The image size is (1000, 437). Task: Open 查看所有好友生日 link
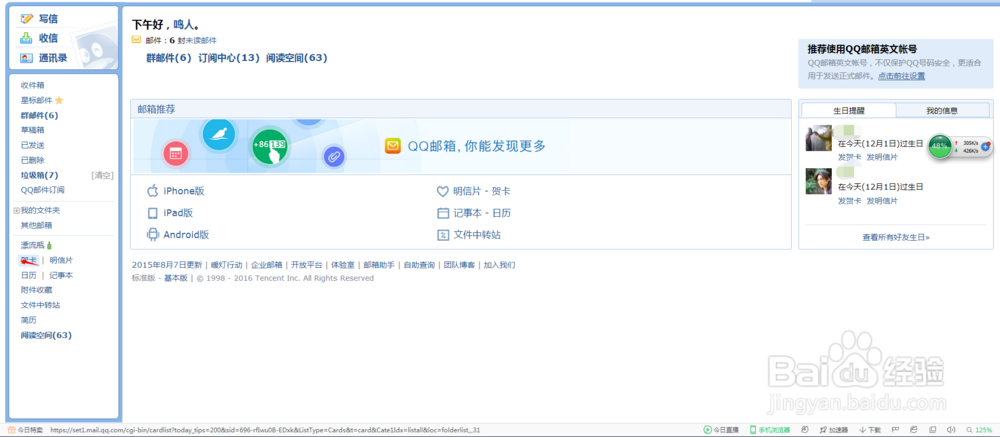pyautogui.click(x=896, y=237)
